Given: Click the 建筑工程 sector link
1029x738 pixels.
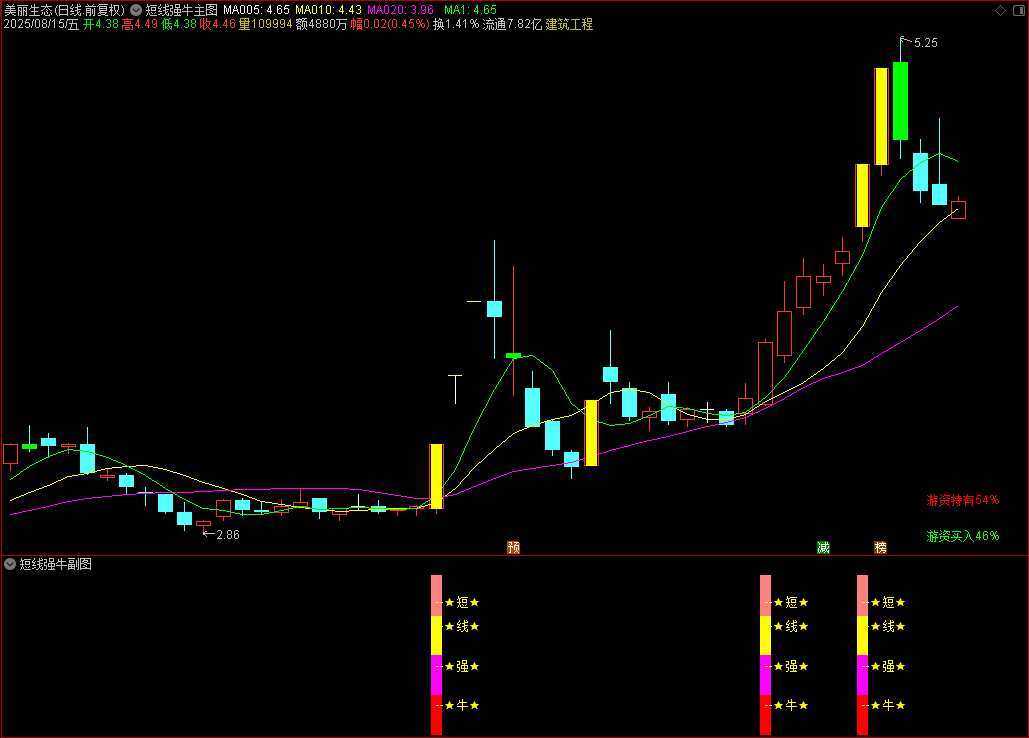Looking at the screenshot, I should coord(569,24).
